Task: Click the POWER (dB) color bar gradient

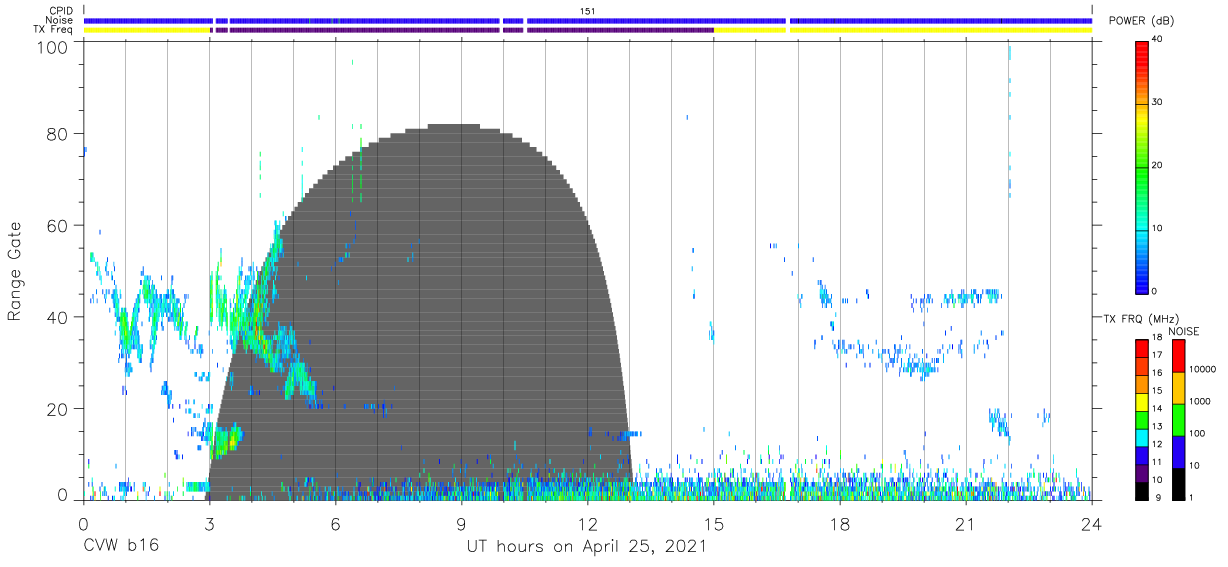Action: click(1141, 166)
